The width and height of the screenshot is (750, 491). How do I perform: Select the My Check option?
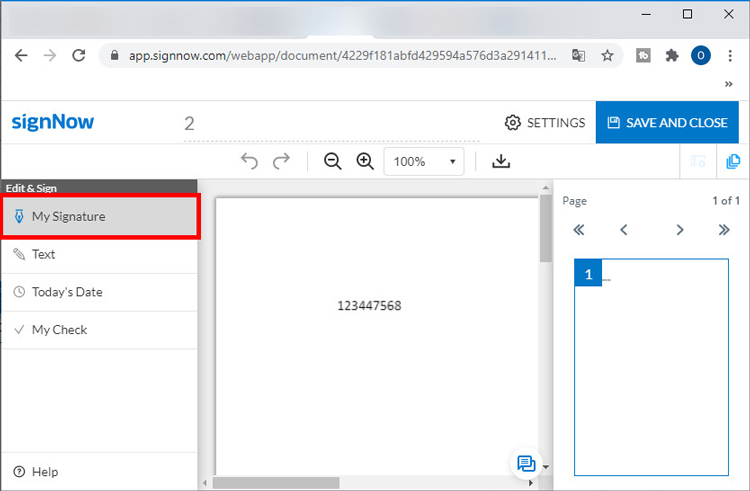(x=99, y=330)
